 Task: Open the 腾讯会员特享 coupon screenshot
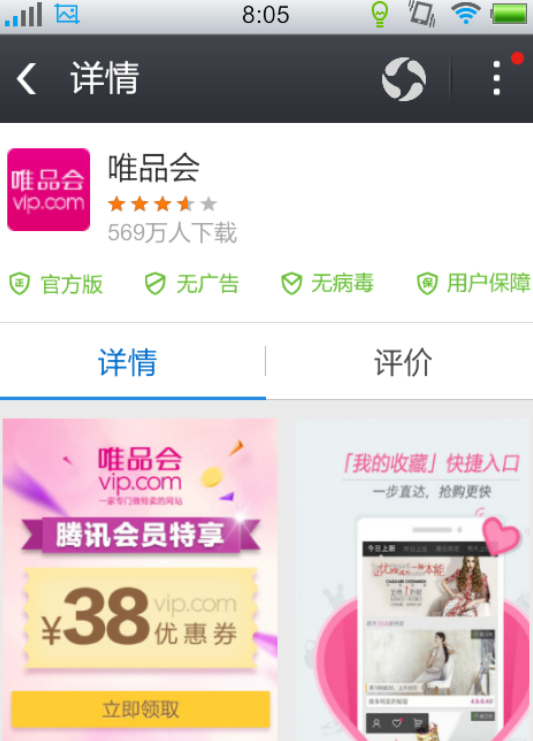coord(140,579)
